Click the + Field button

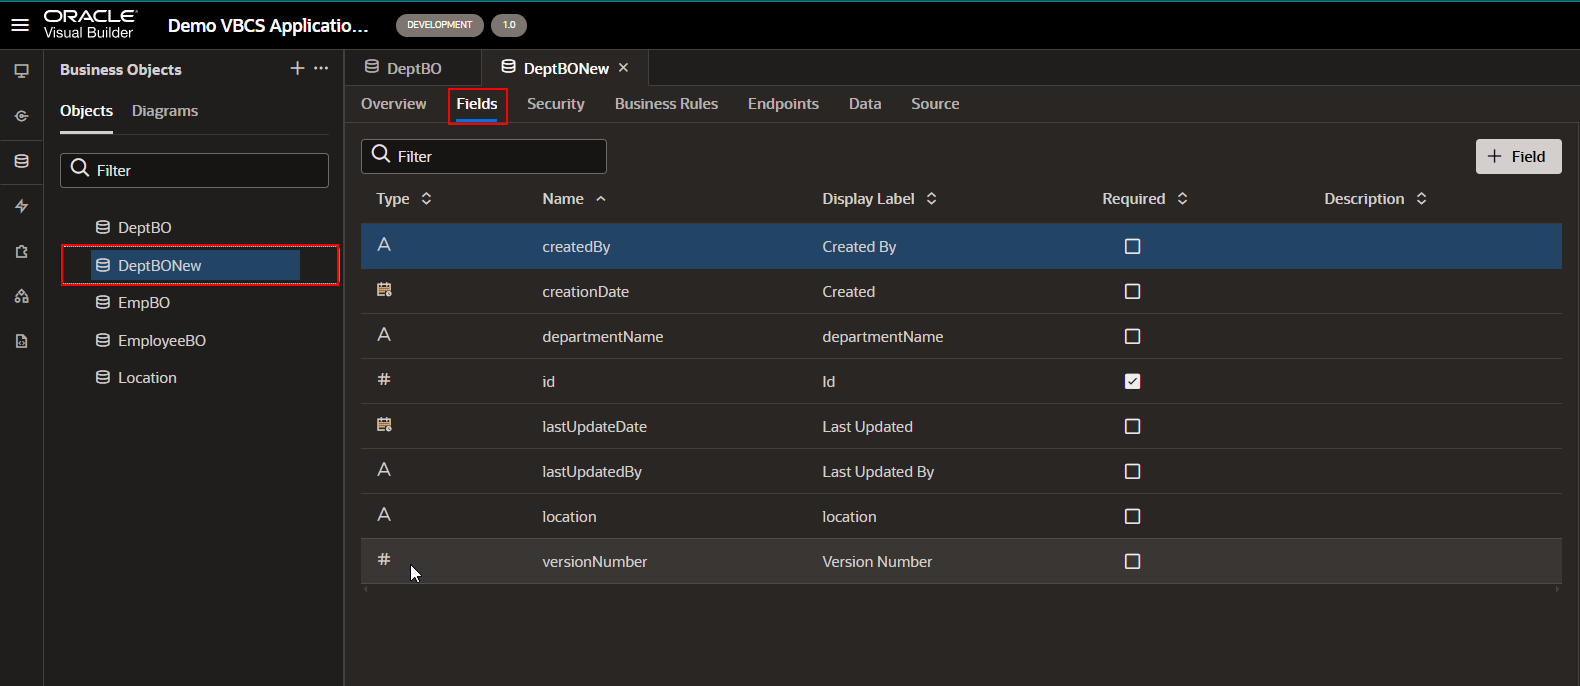click(1518, 156)
